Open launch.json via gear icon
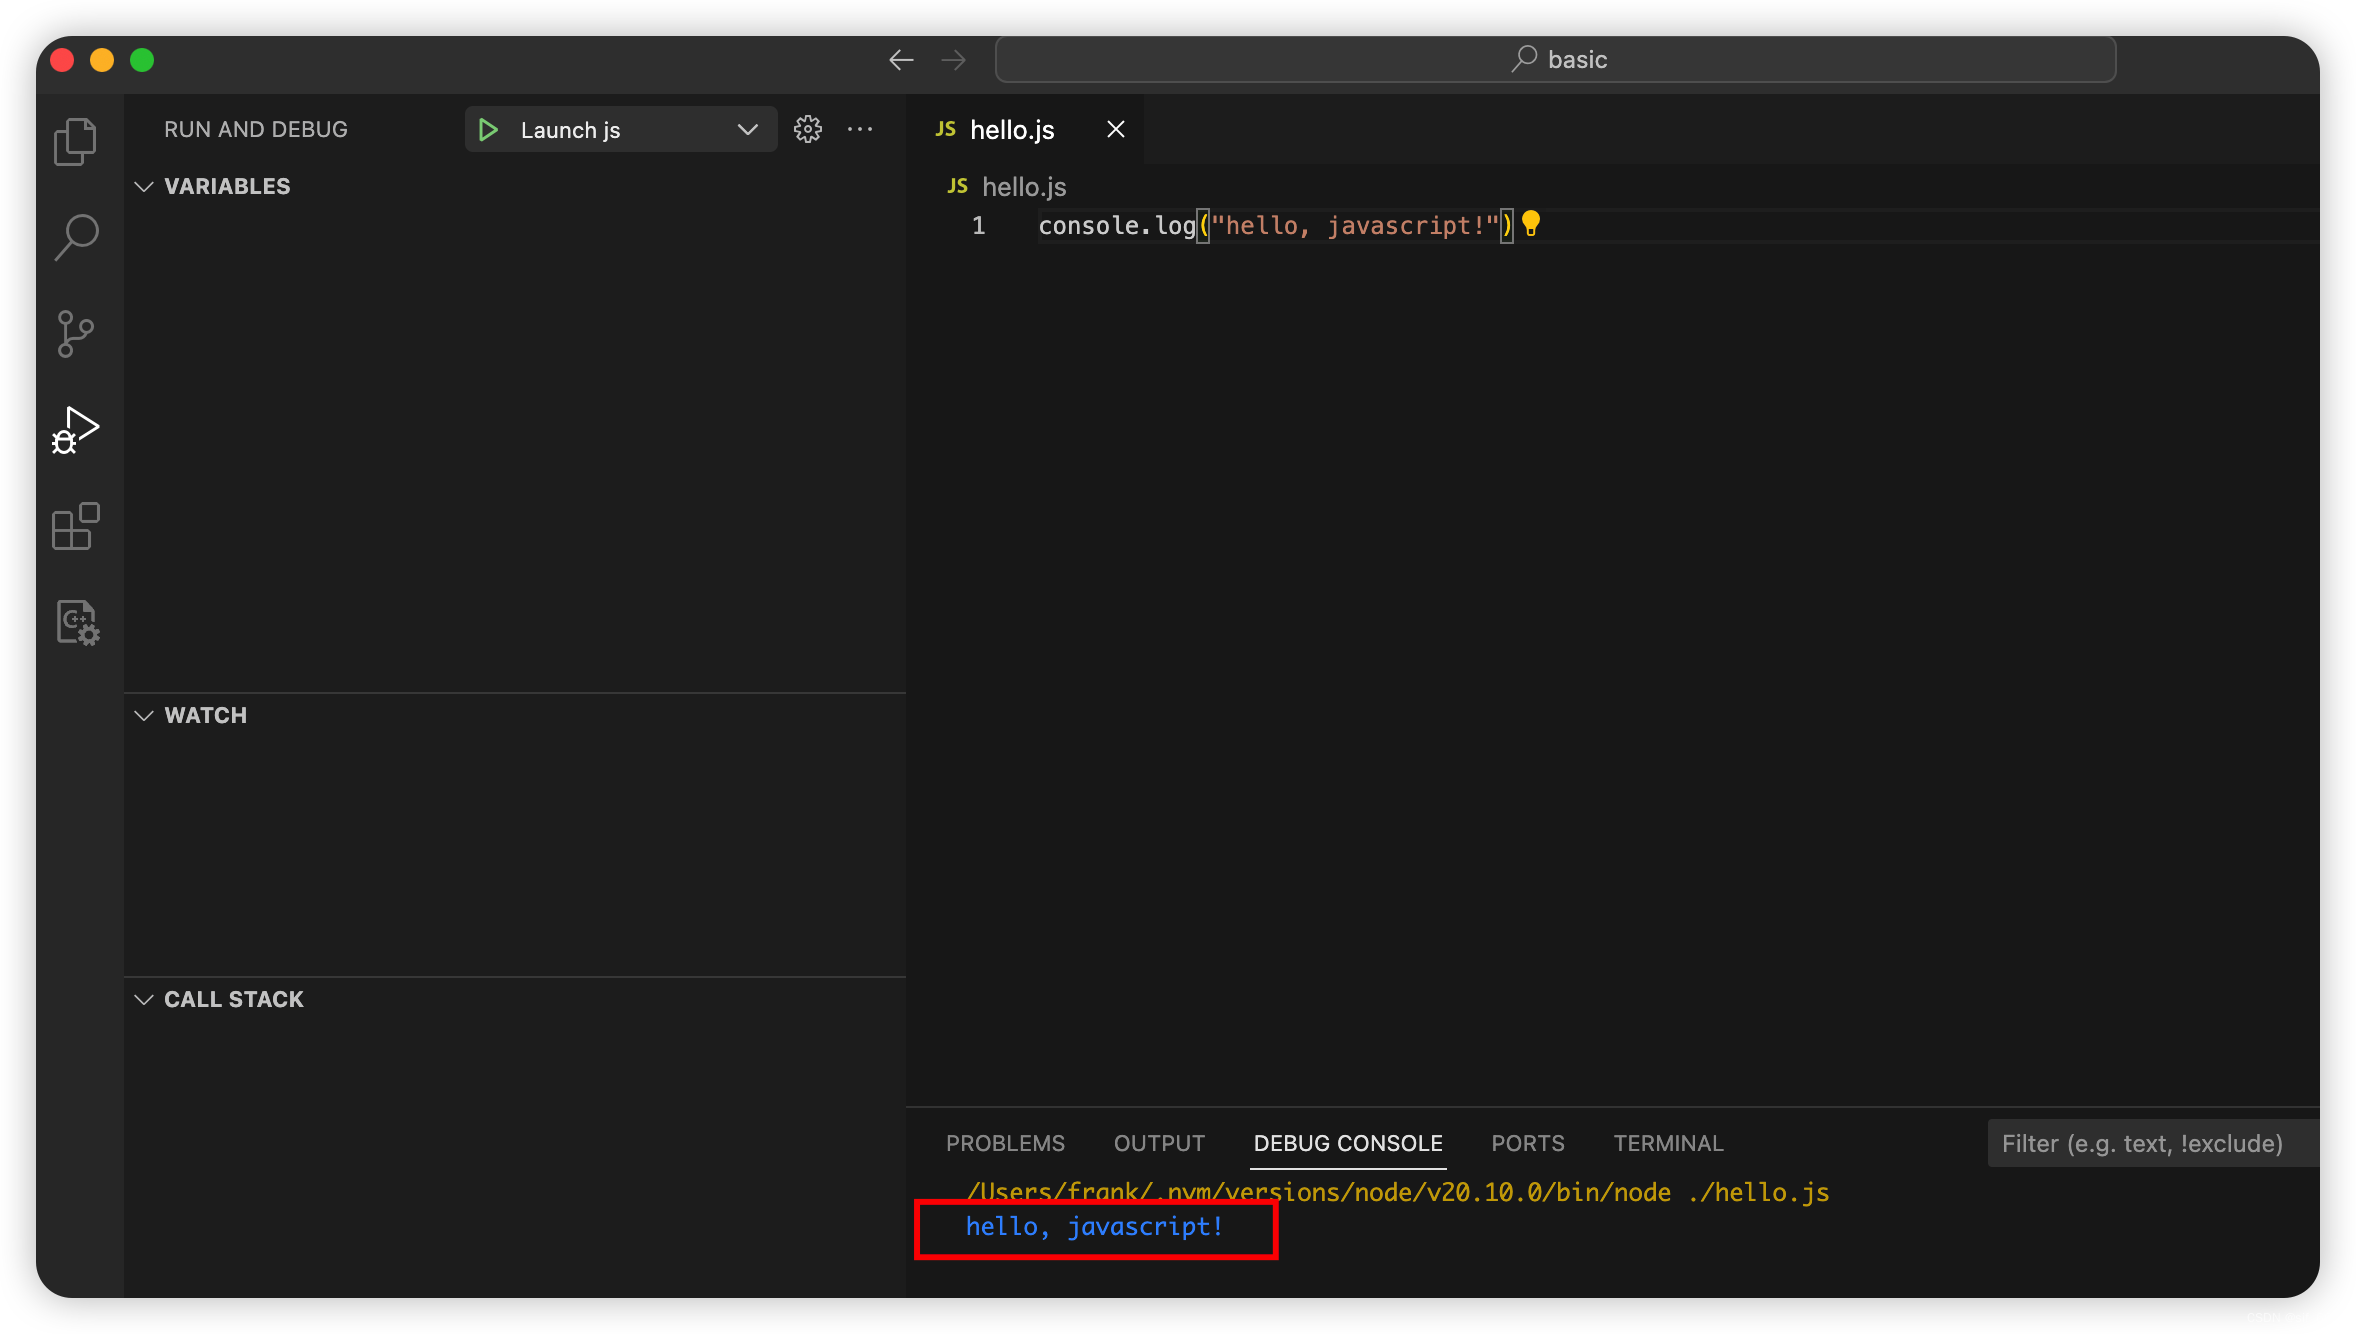The width and height of the screenshot is (2356, 1334). (x=808, y=129)
